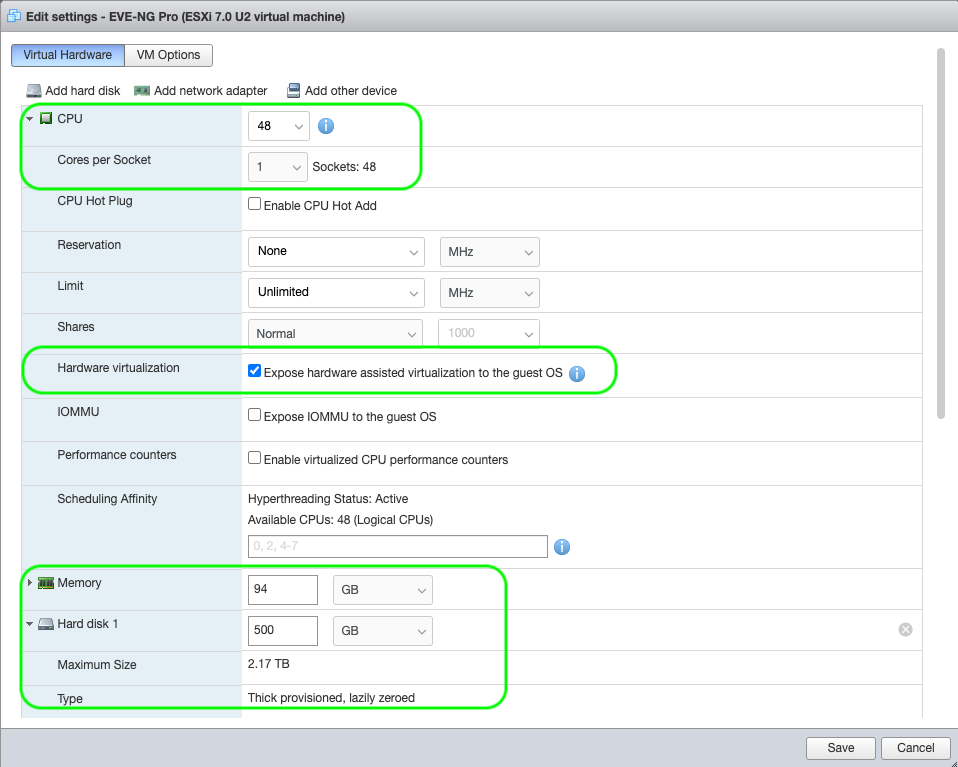Click the 'Sockets: 48' text

pyautogui.click(x=344, y=167)
